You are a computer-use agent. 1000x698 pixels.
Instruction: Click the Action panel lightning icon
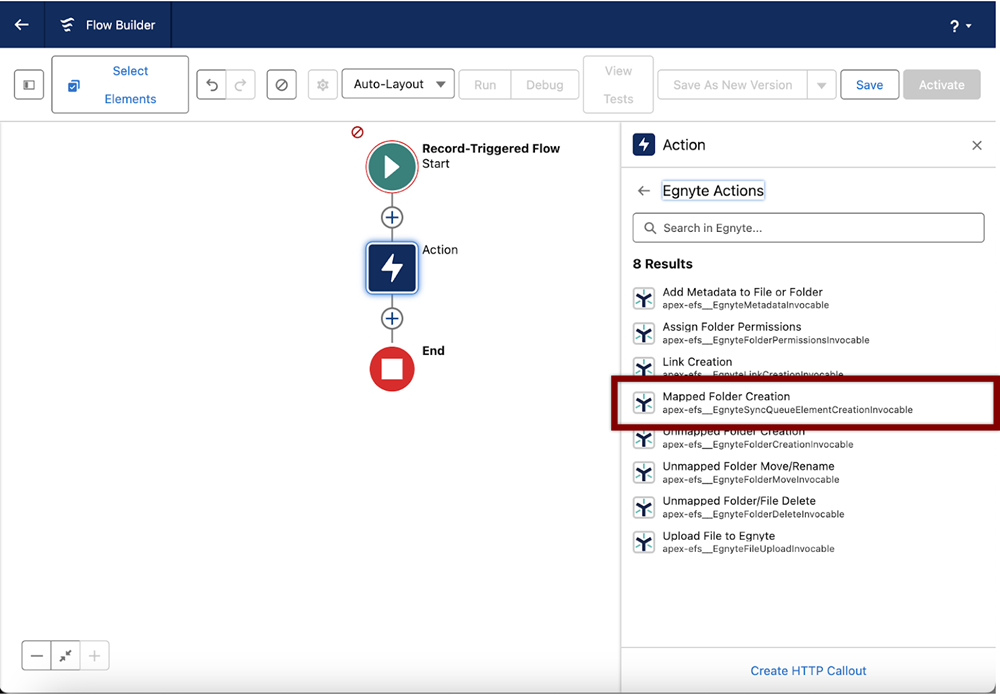coord(643,145)
